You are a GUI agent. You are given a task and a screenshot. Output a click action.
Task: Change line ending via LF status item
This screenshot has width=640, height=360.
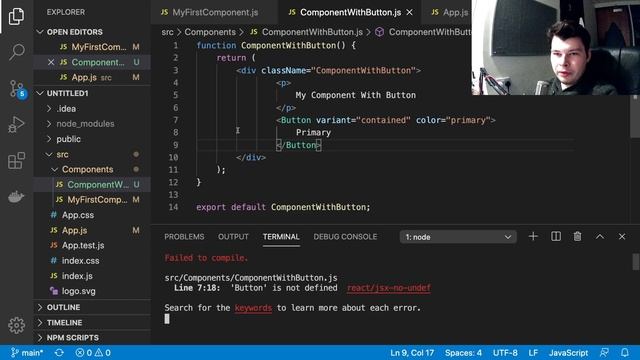point(533,353)
